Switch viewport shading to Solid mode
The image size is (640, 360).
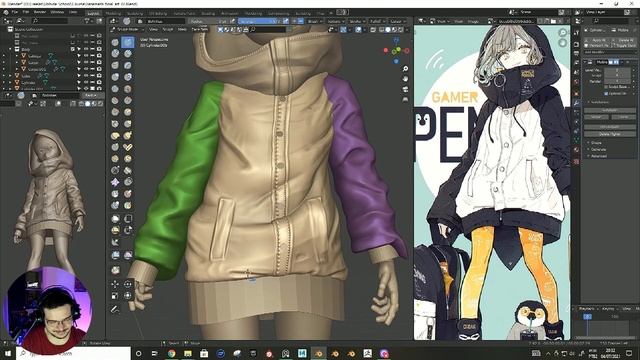tap(388, 29)
